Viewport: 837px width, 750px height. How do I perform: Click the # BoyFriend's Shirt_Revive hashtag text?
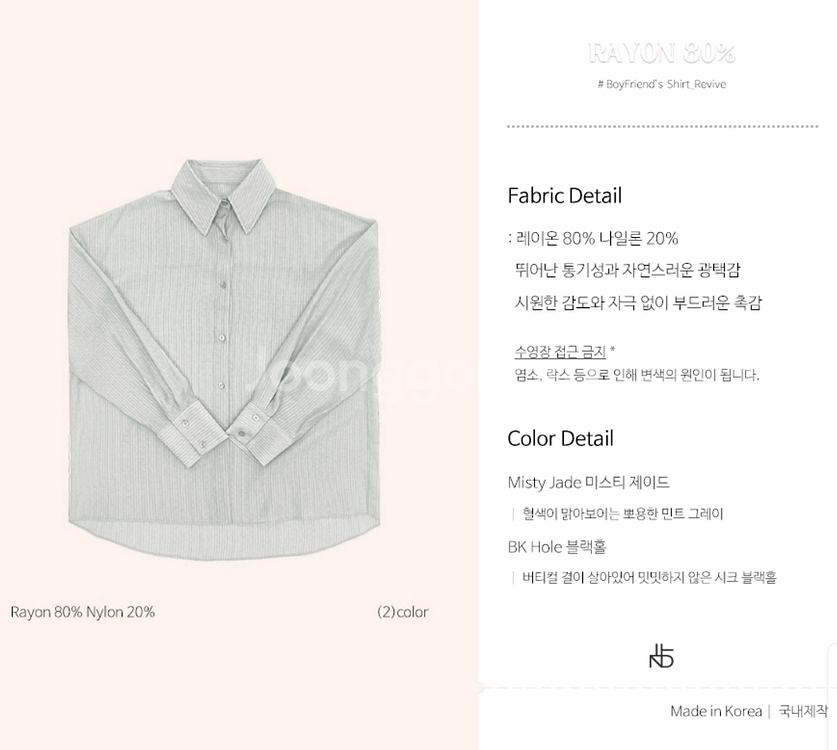(662, 84)
